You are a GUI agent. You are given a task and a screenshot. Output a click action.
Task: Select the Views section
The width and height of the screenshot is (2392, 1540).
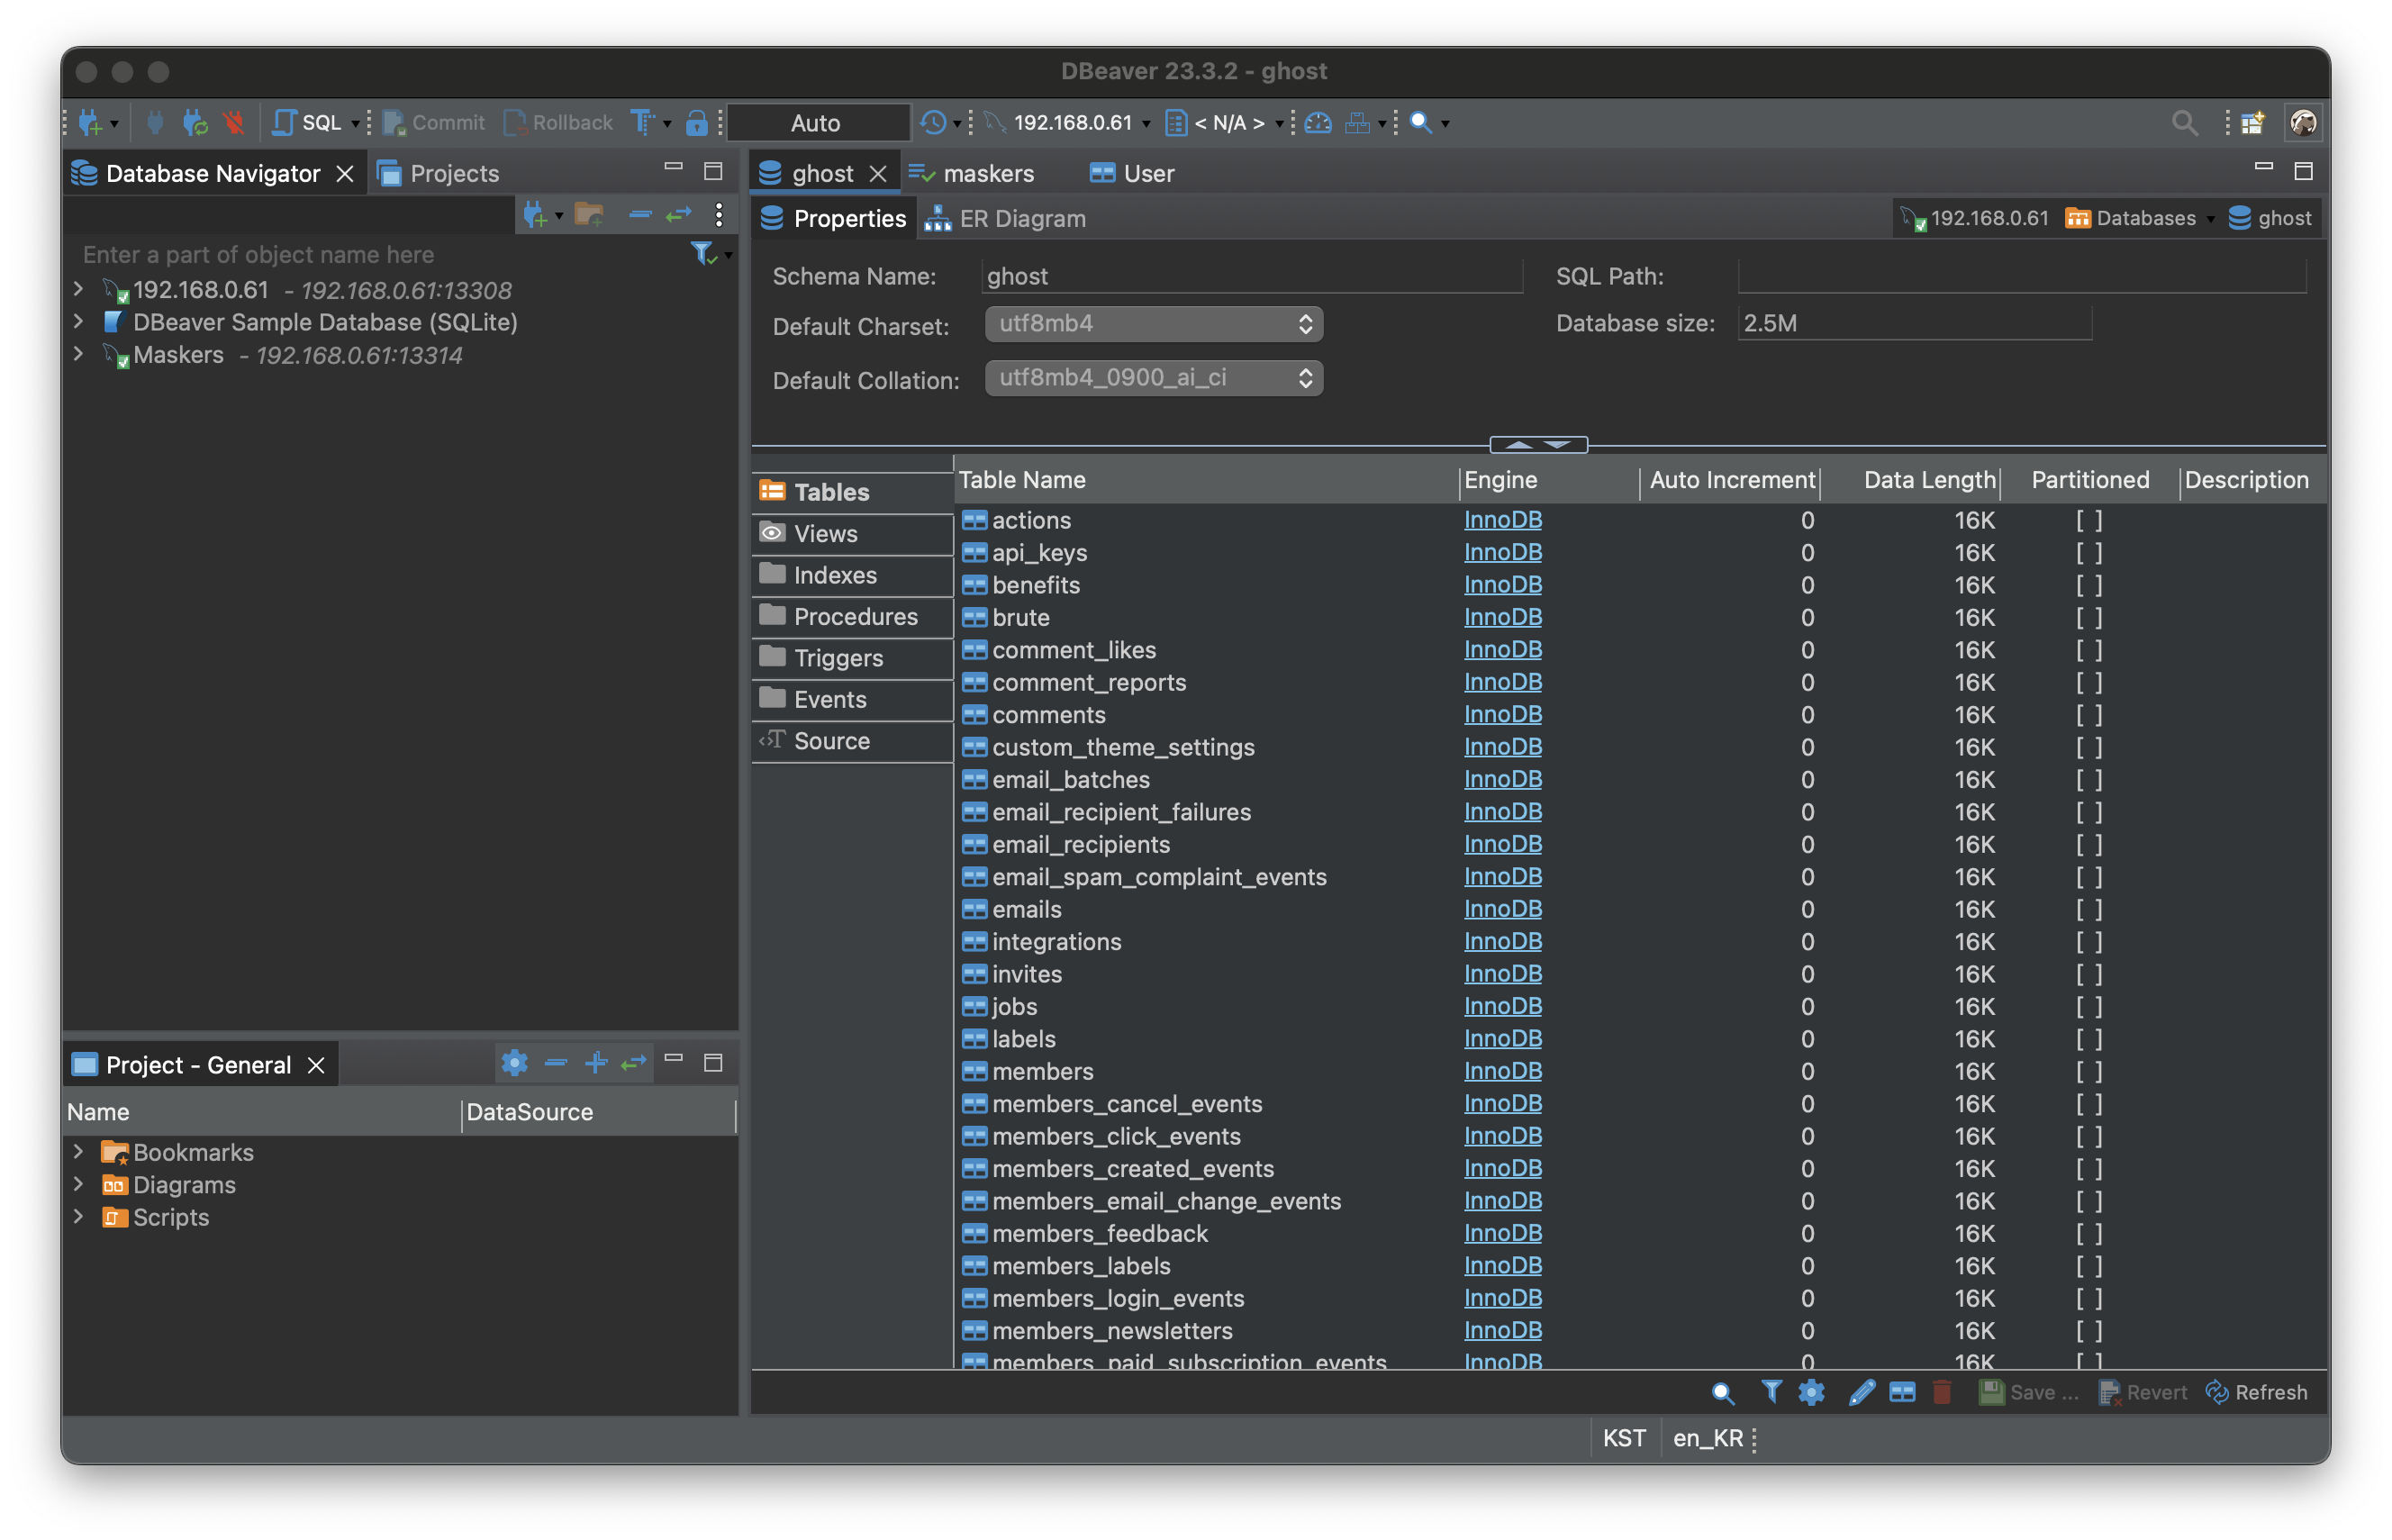pos(852,534)
